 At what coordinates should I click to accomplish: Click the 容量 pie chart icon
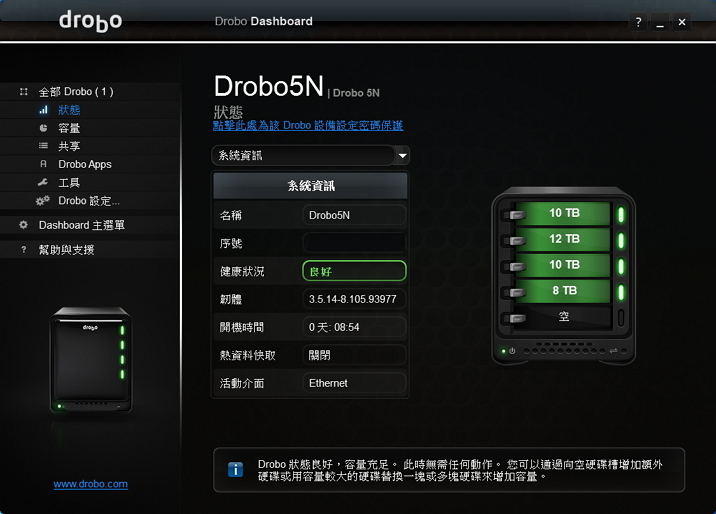pyautogui.click(x=43, y=128)
